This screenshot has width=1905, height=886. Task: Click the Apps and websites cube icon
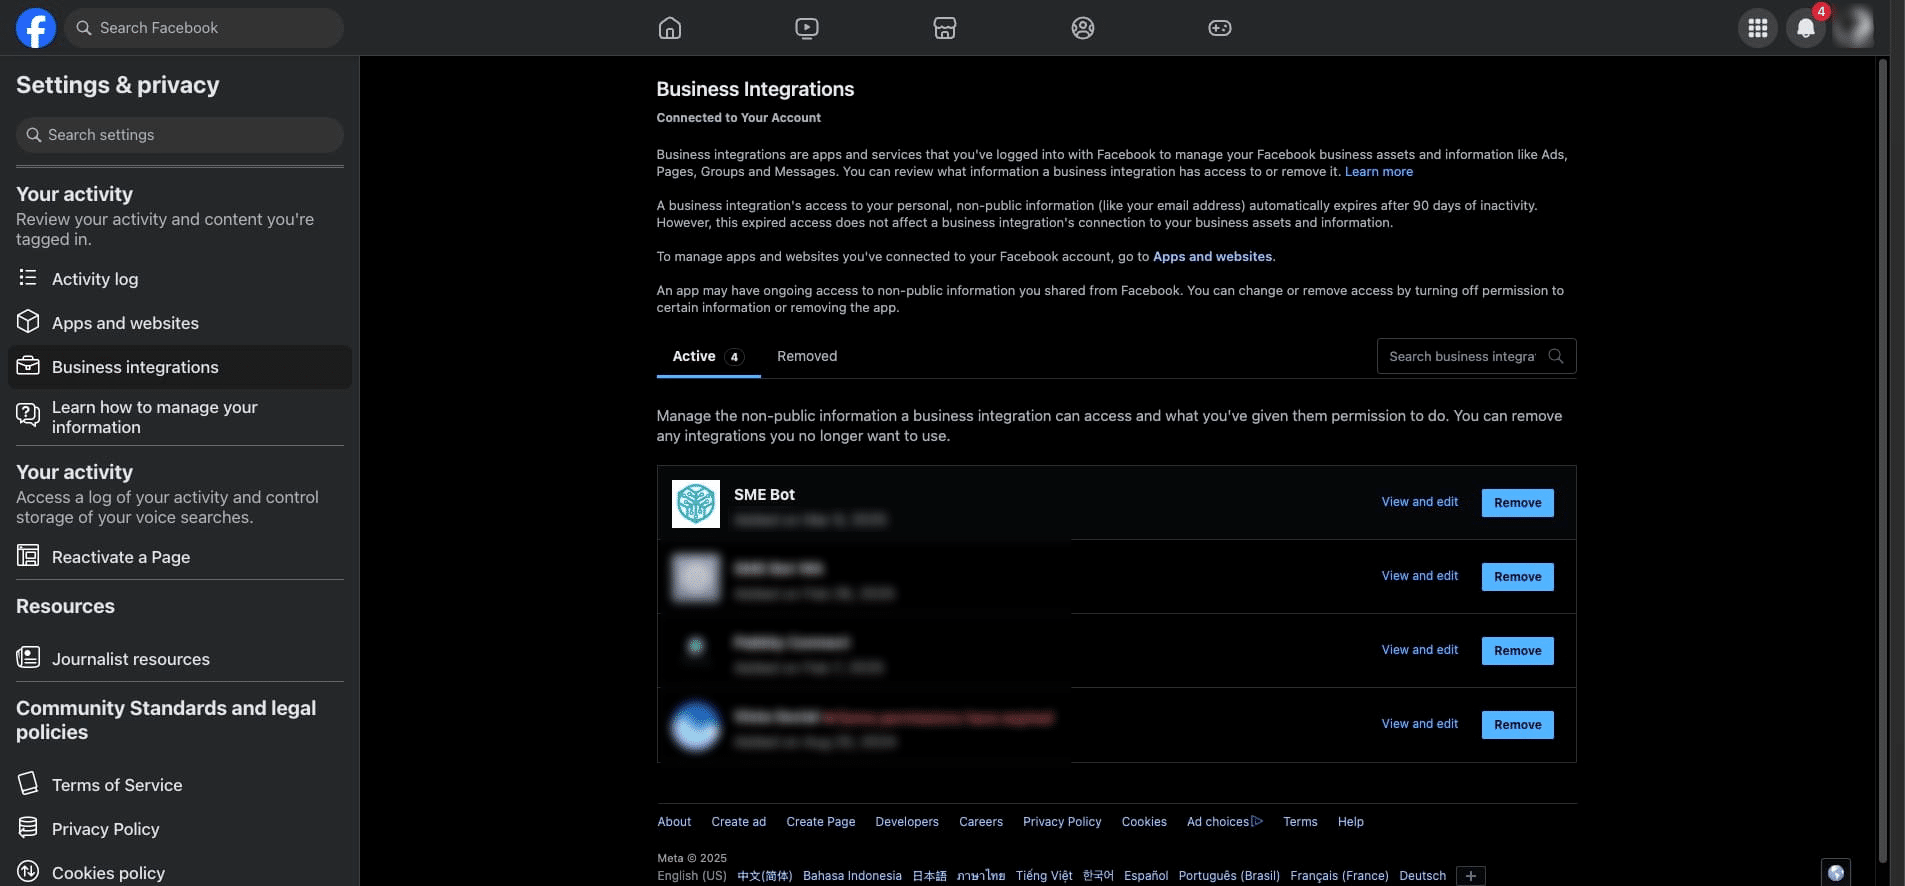tap(28, 322)
